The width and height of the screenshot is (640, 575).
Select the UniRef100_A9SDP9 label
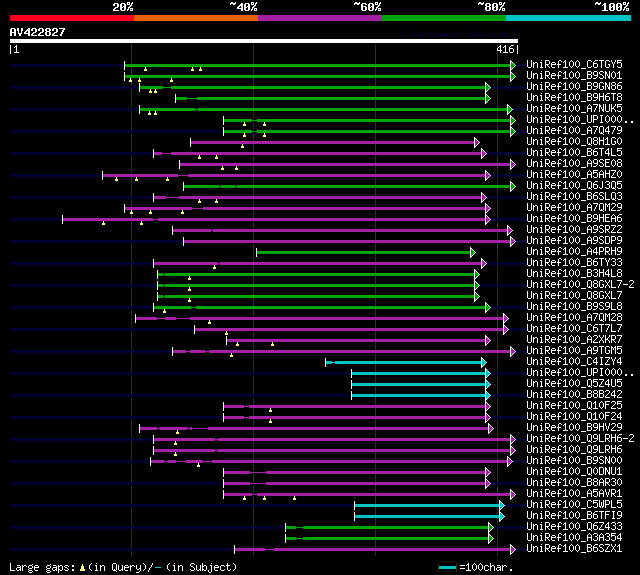click(x=574, y=241)
